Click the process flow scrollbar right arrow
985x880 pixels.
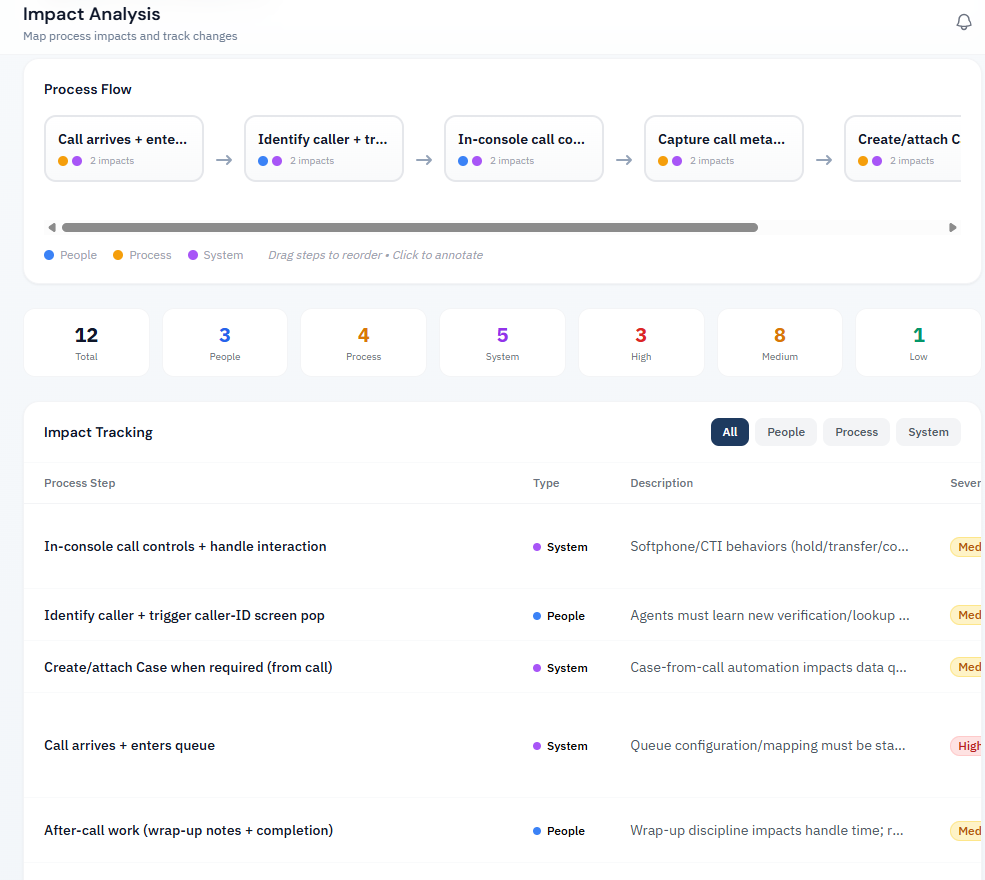953,227
